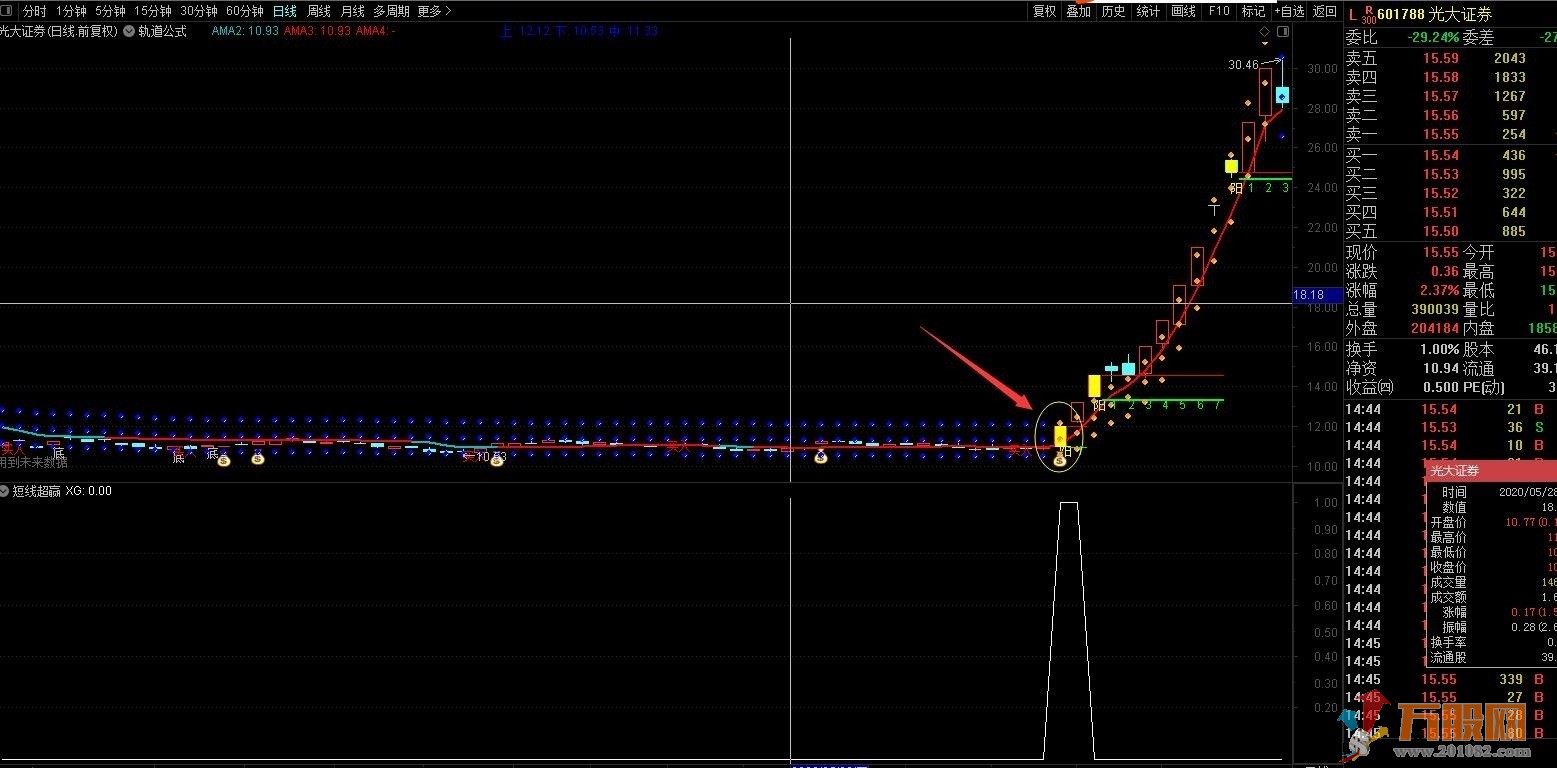Click stock code 601788
The height and width of the screenshot is (768, 1557).
point(1402,14)
